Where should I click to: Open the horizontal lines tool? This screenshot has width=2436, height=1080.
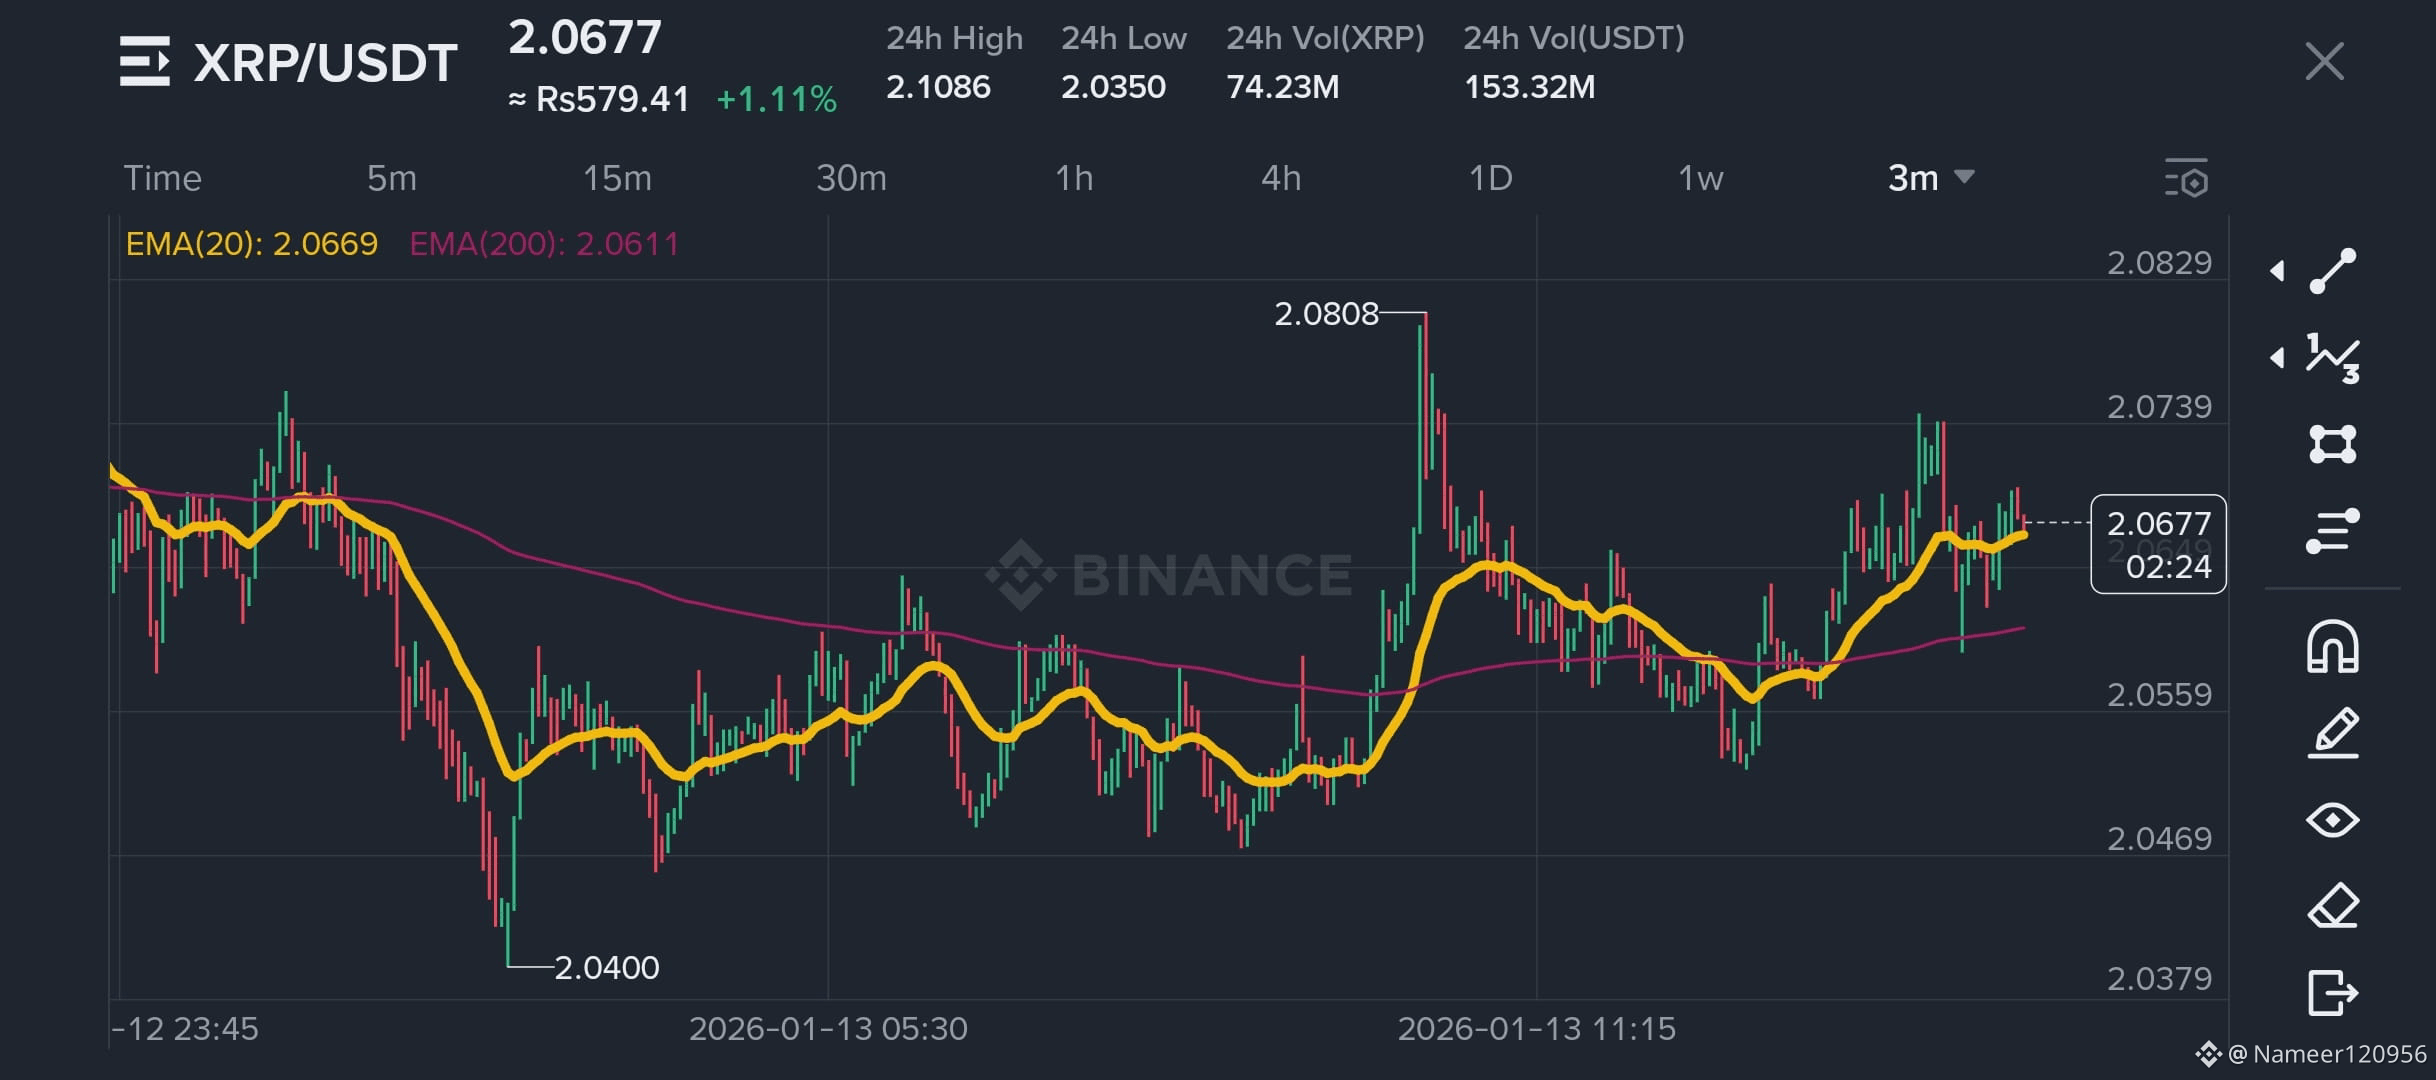(x=2332, y=531)
